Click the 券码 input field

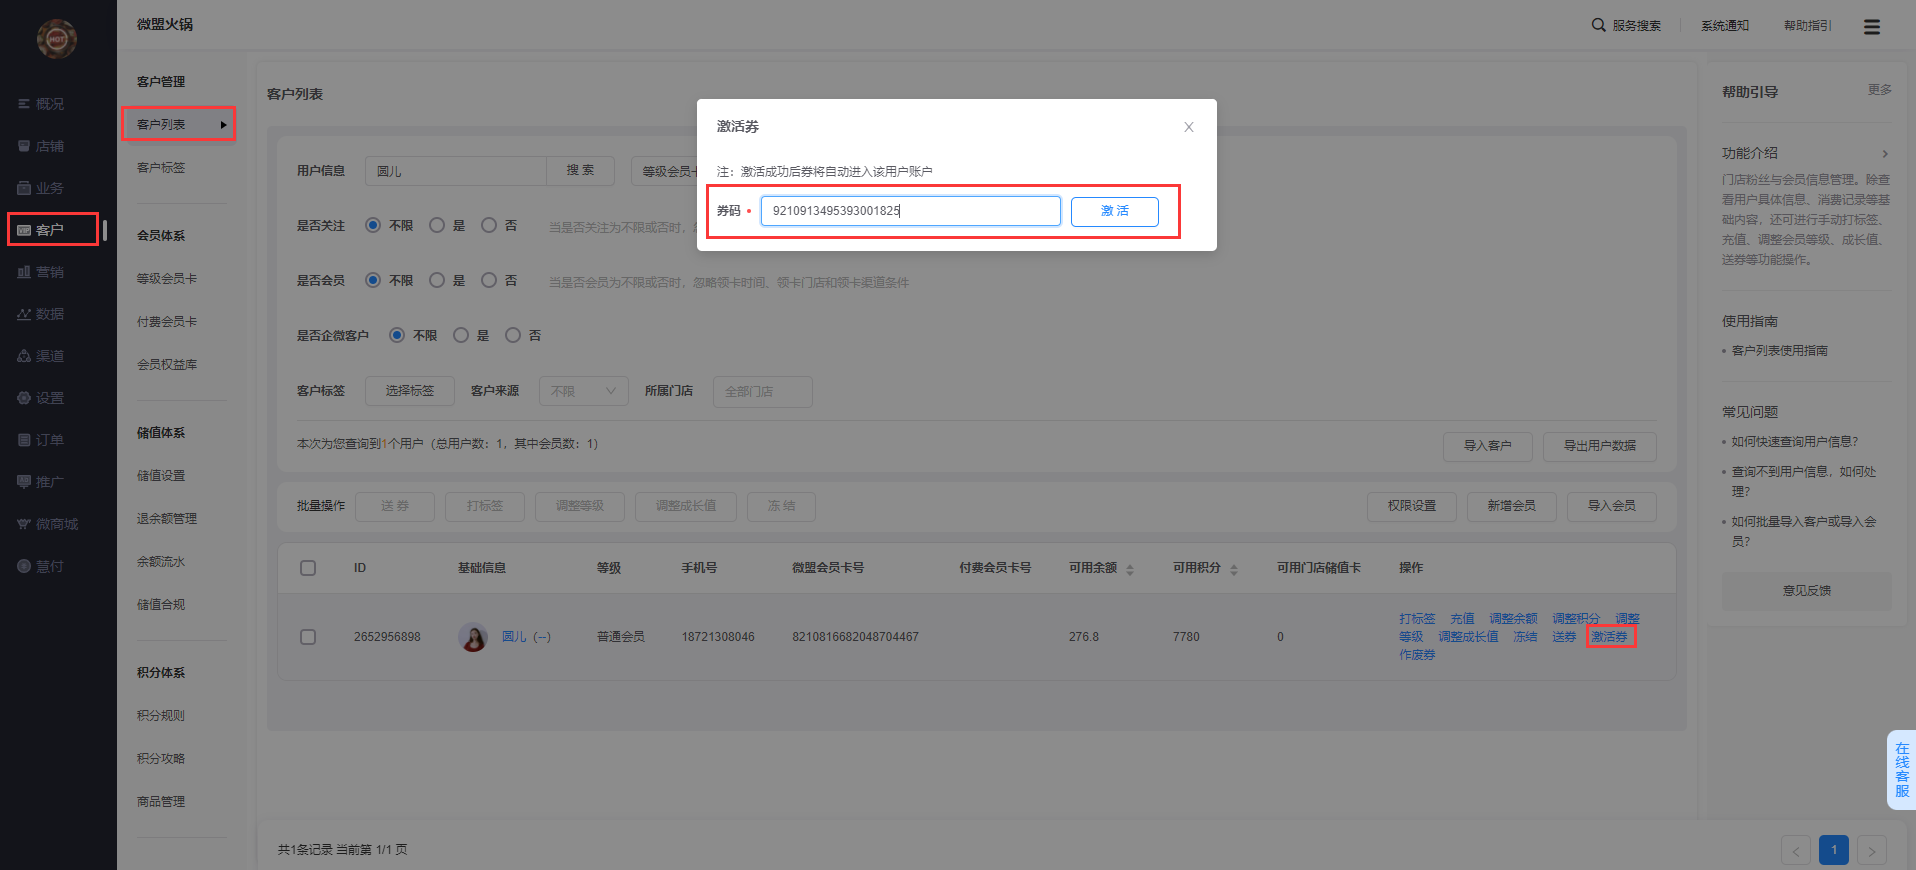(x=910, y=211)
